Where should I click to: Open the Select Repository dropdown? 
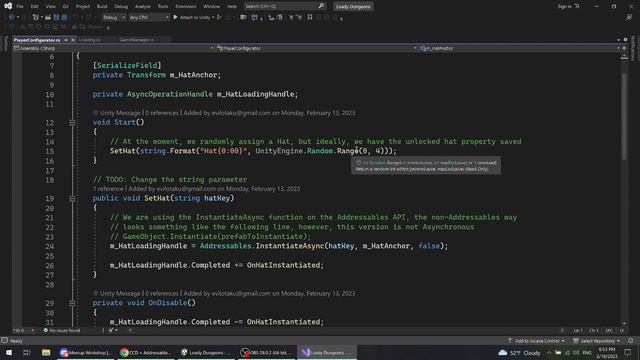[x=597, y=340]
